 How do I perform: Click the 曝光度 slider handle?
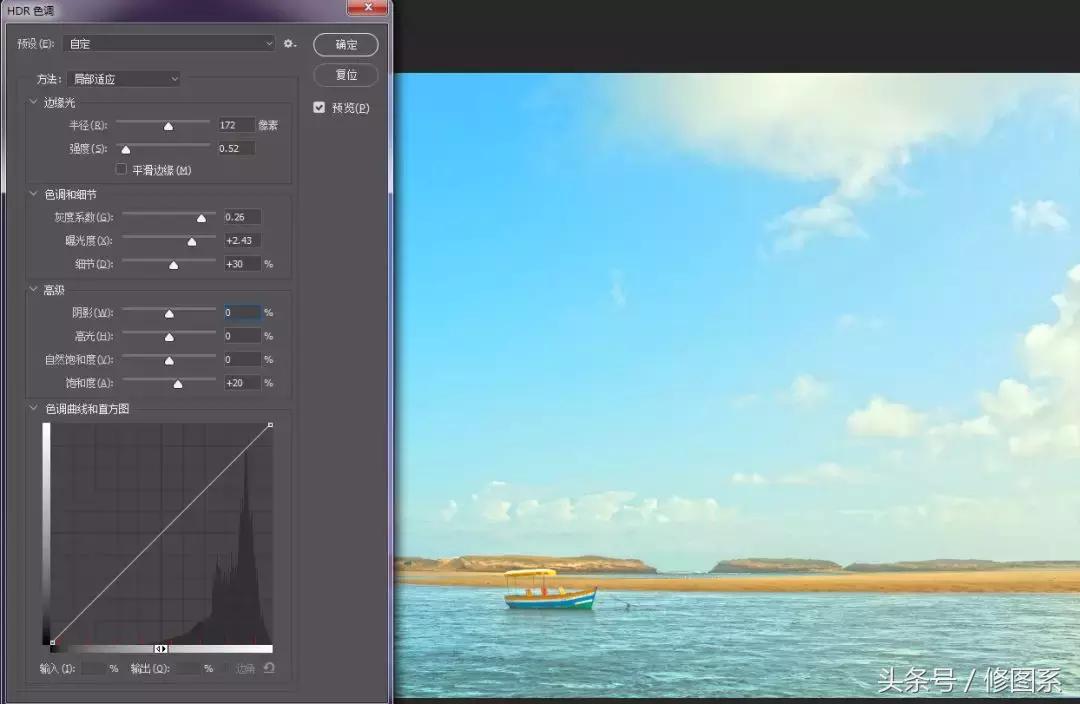point(192,242)
